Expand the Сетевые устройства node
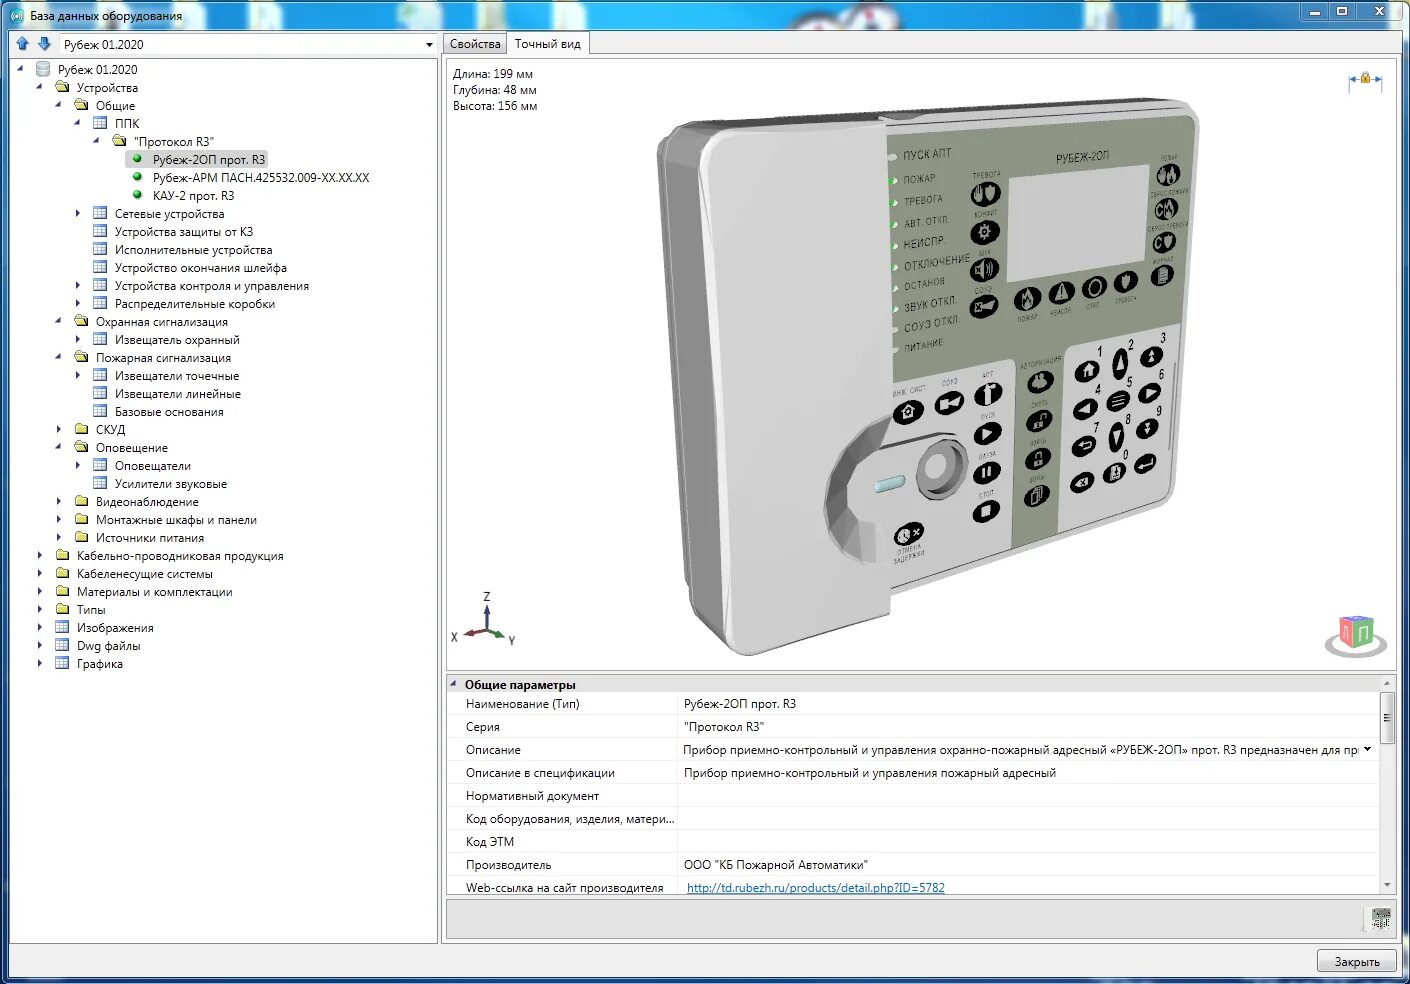1410x984 pixels. pyautogui.click(x=78, y=213)
